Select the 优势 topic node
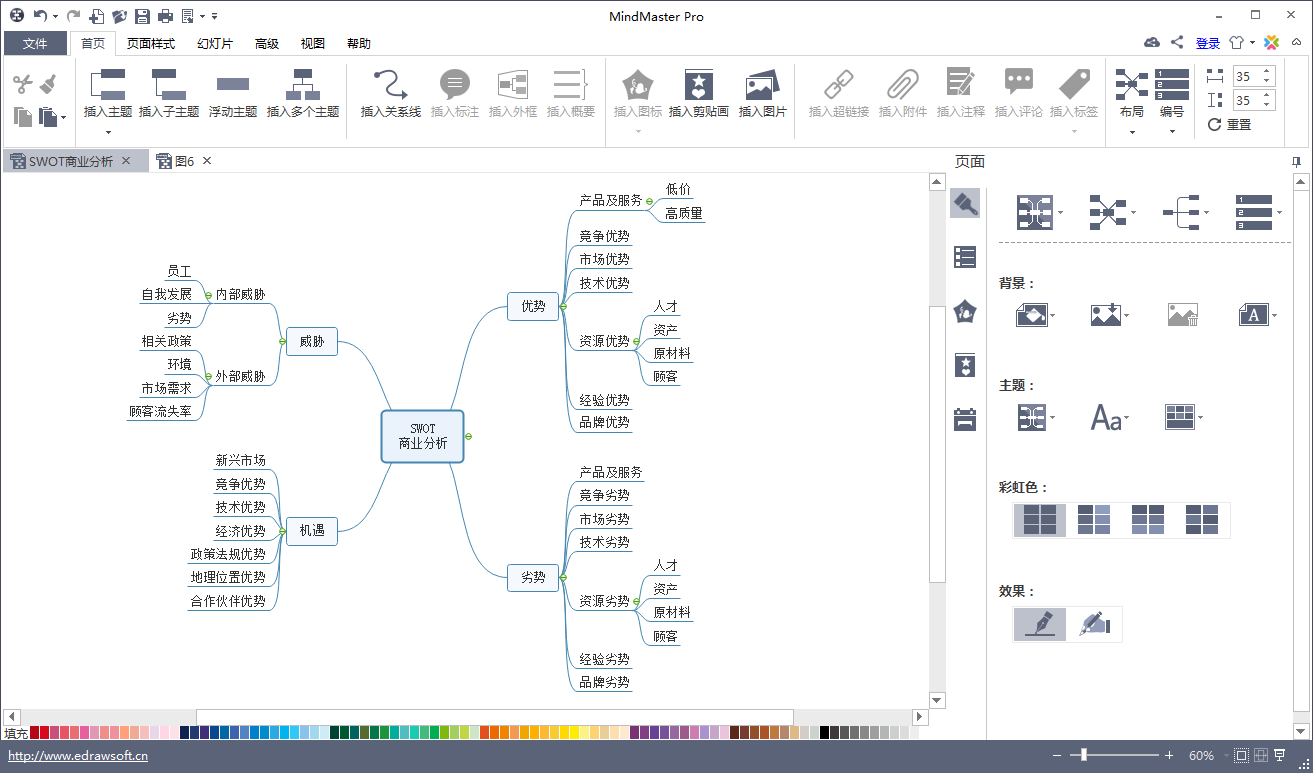The width and height of the screenshot is (1313, 773). tap(533, 306)
